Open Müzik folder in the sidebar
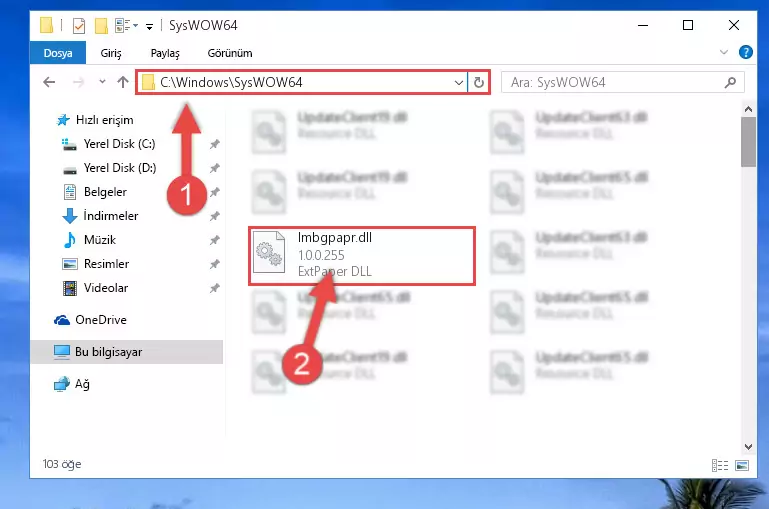The image size is (769, 509). tap(100, 240)
